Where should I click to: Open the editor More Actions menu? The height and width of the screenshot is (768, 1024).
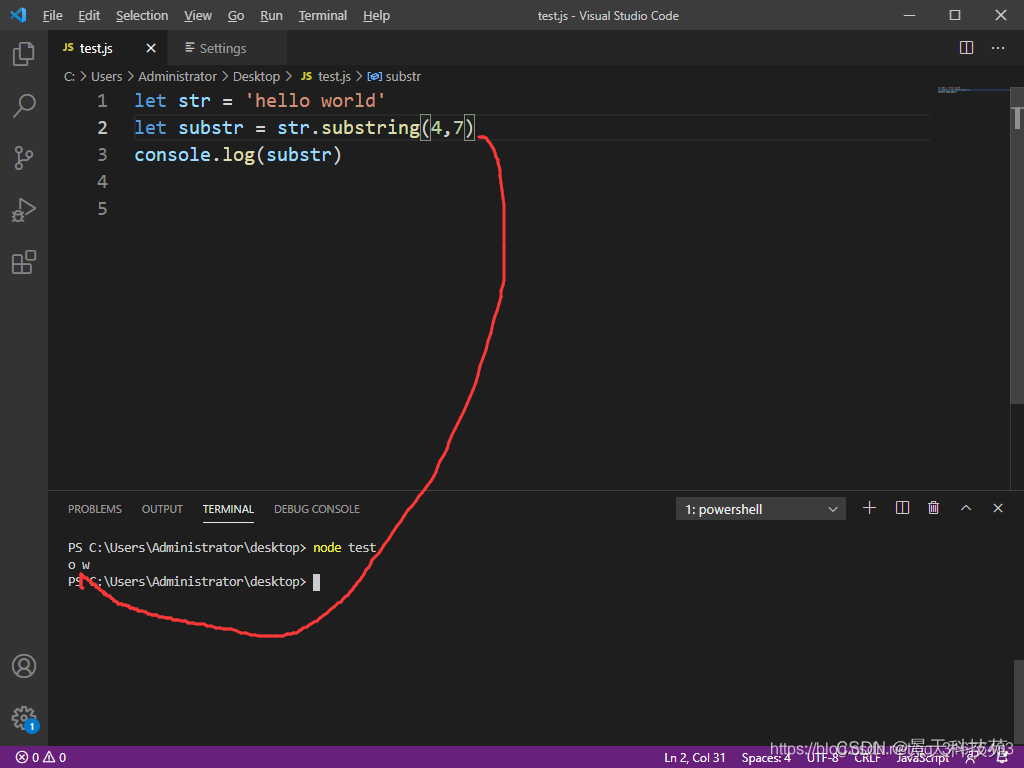point(998,48)
